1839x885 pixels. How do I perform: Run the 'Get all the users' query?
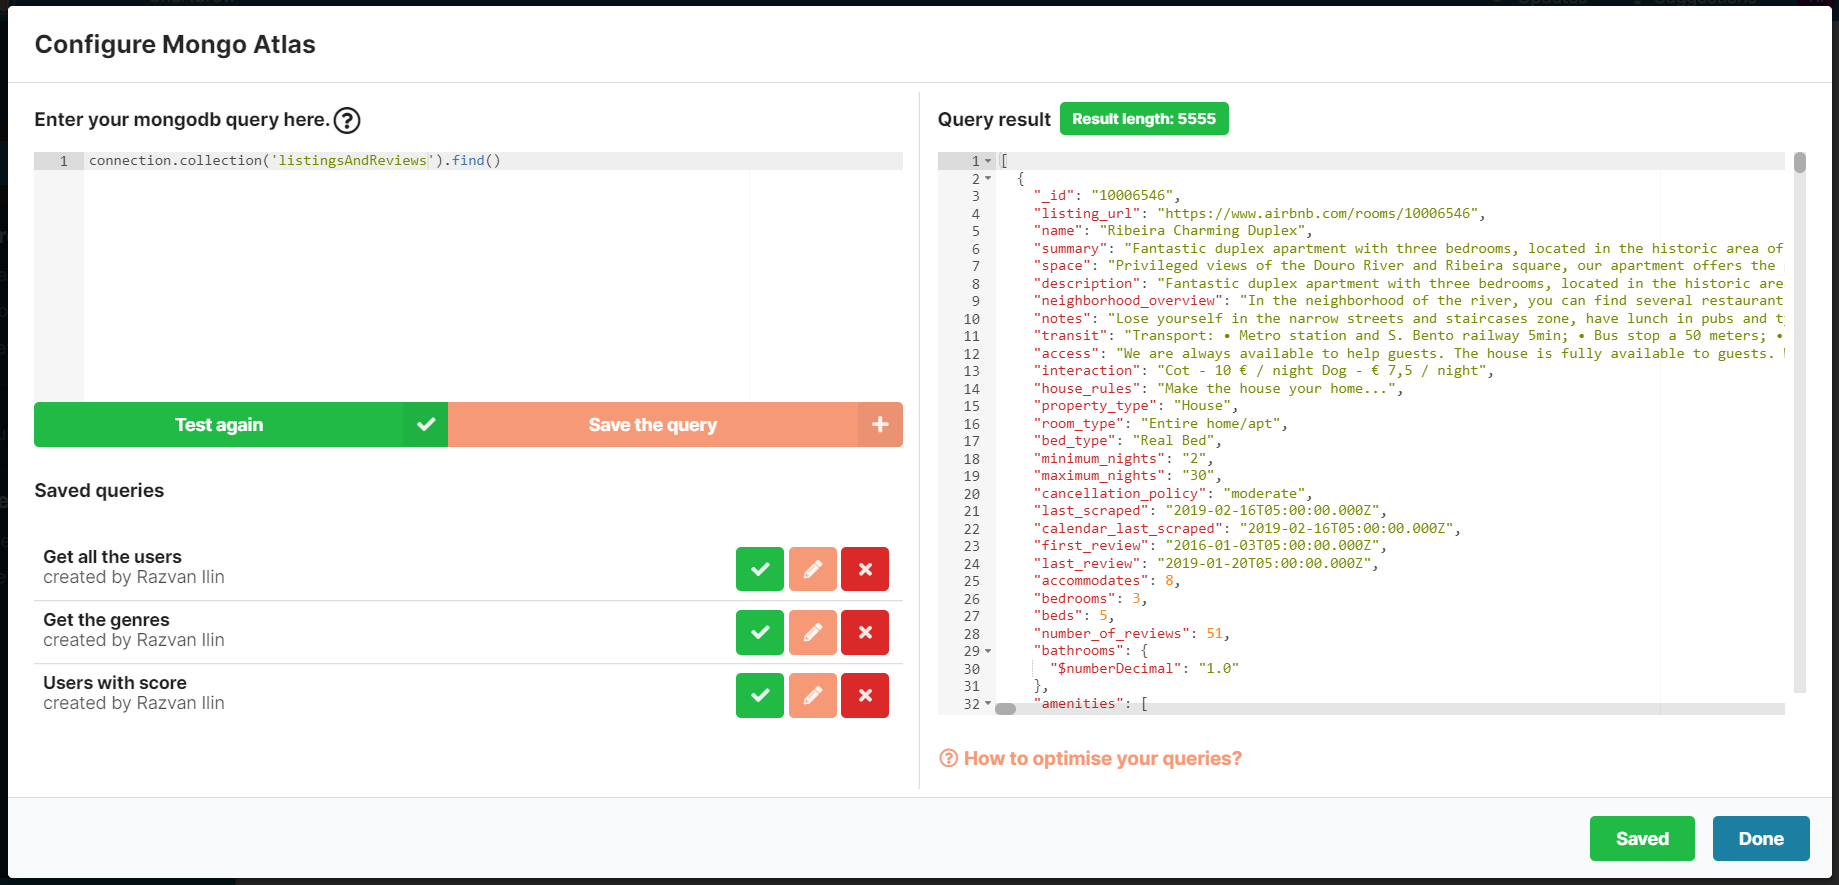(x=760, y=569)
